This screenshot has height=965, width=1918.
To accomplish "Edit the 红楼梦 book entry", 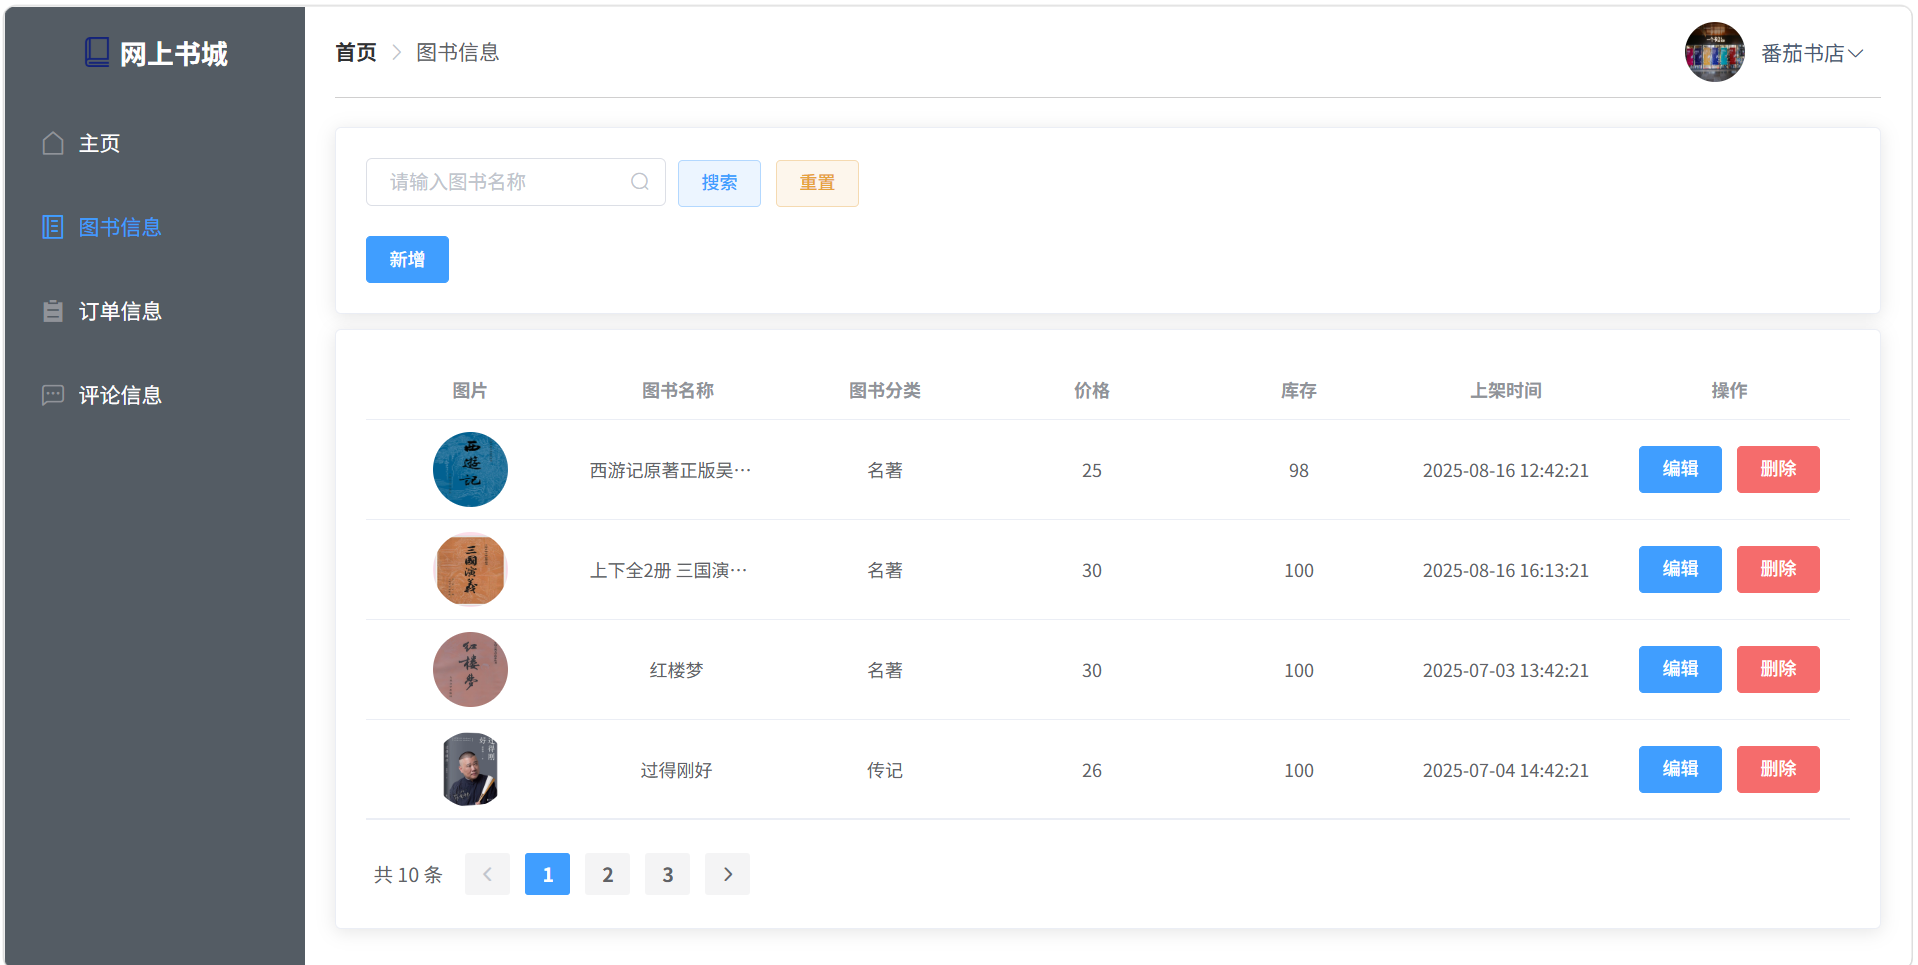I will coord(1680,669).
